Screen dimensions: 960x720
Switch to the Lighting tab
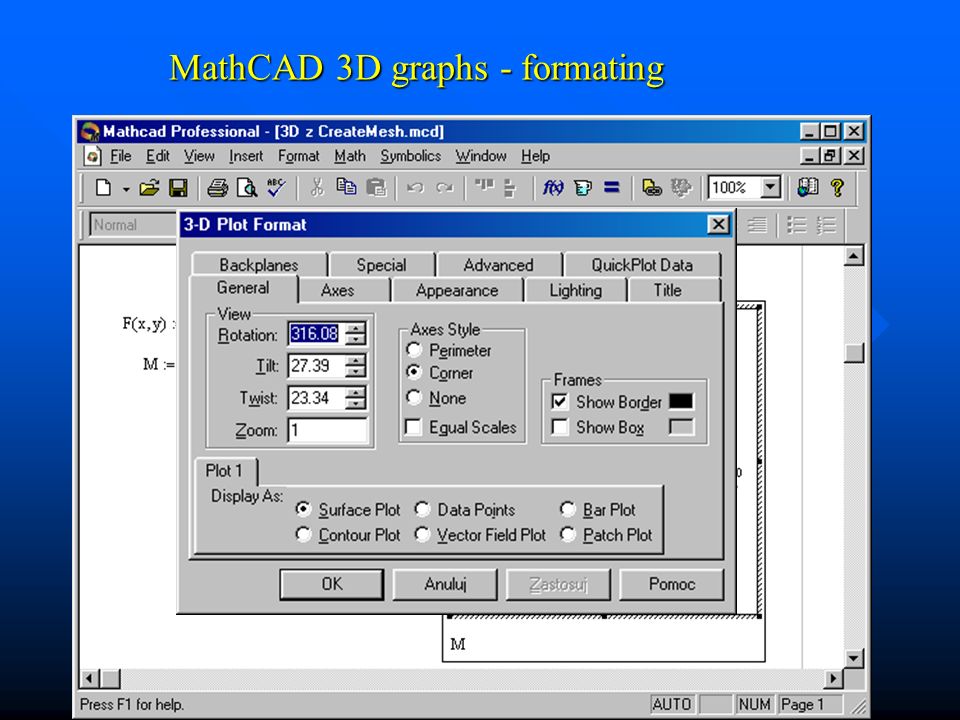click(x=576, y=290)
